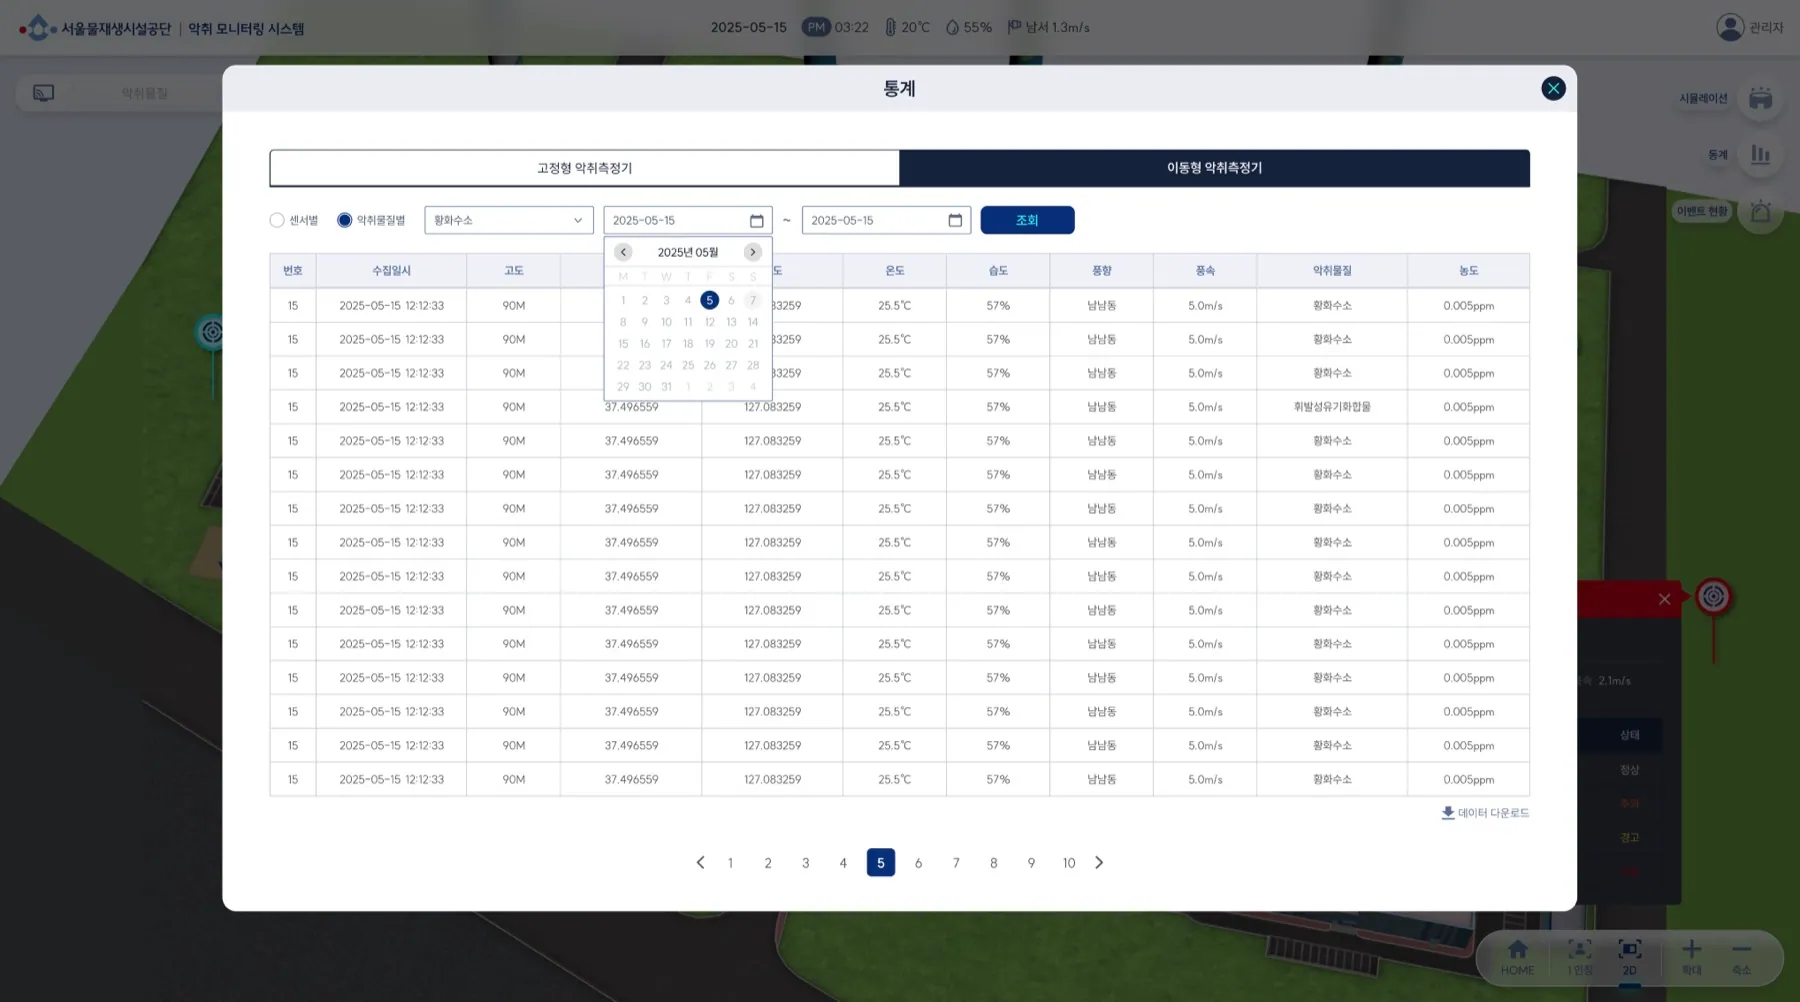Go to the previous pagination page arrow
1800x1002 pixels.
pos(700,862)
